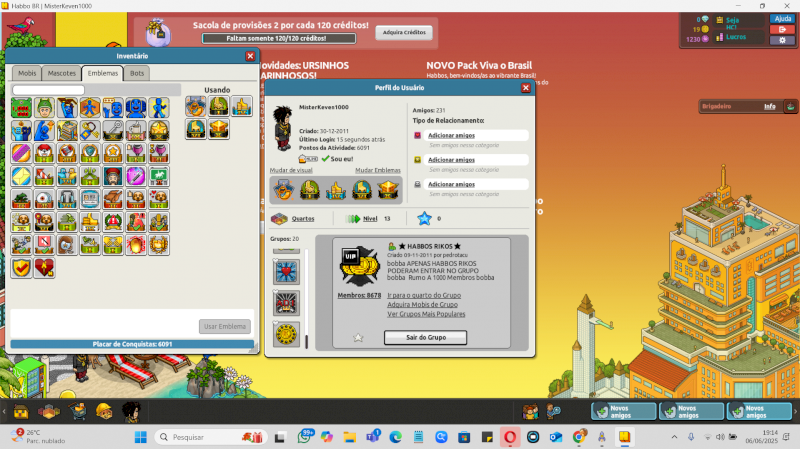The height and width of the screenshot is (449, 800).
Task: Click the Pesquisar taskbar search box
Action: (x=211, y=437)
